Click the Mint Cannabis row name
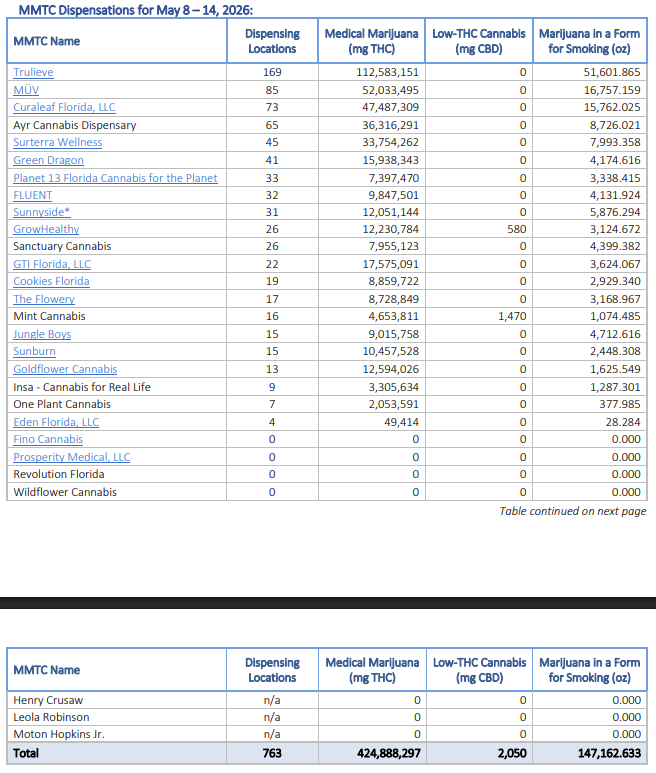656x773 pixels. [x=49, y=316]
